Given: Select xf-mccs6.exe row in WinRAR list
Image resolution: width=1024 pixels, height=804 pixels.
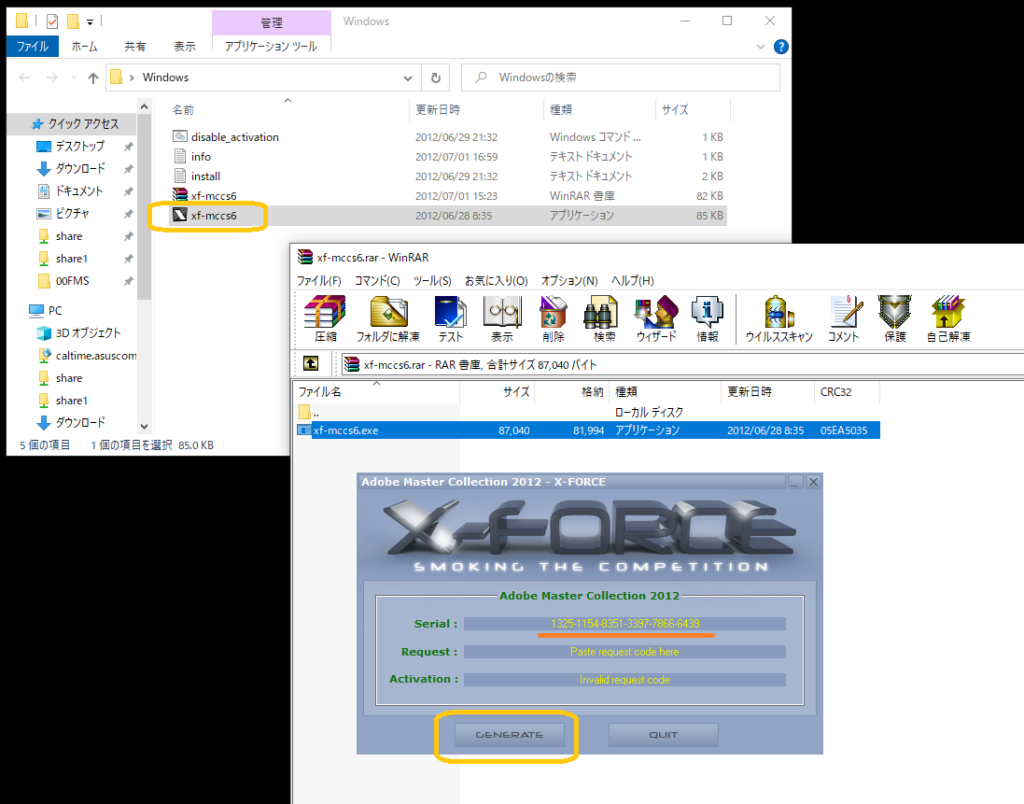Looking at the screenshot, I should (x=588, y=430).
